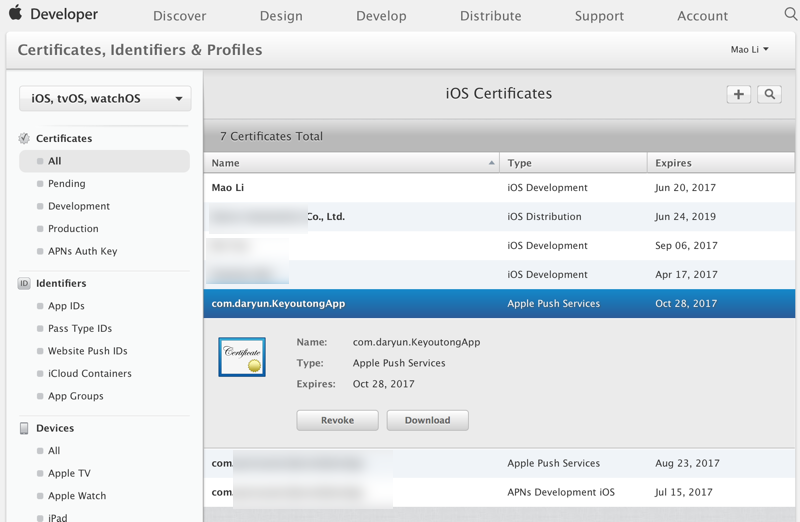Show Development certificates
800x522 pixels.
click(x=79, y=206)
